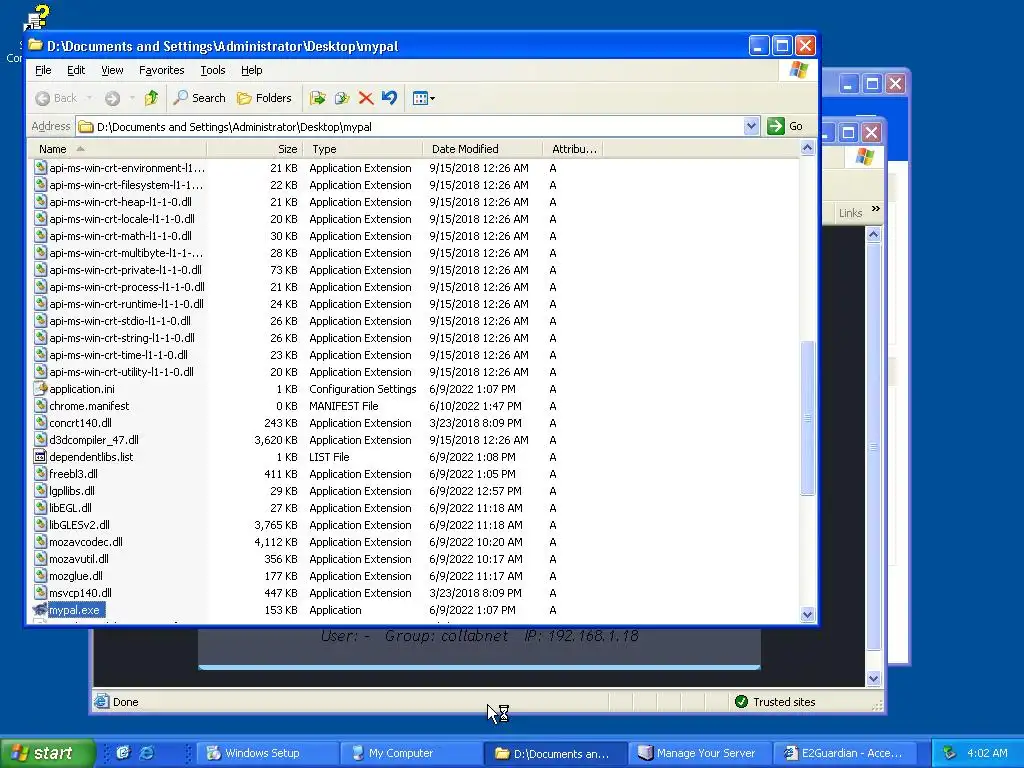Show the Folders pane

[x=264, y=98]
